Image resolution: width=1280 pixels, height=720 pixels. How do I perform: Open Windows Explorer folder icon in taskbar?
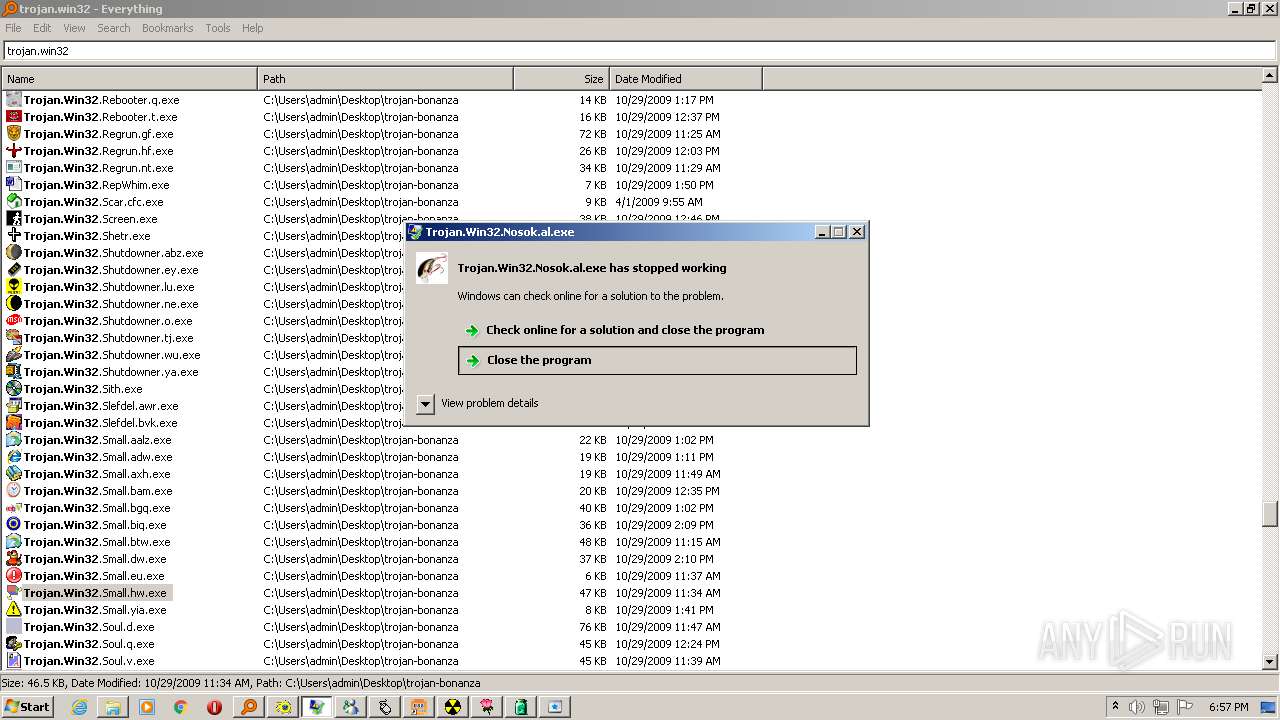[113, 707]
